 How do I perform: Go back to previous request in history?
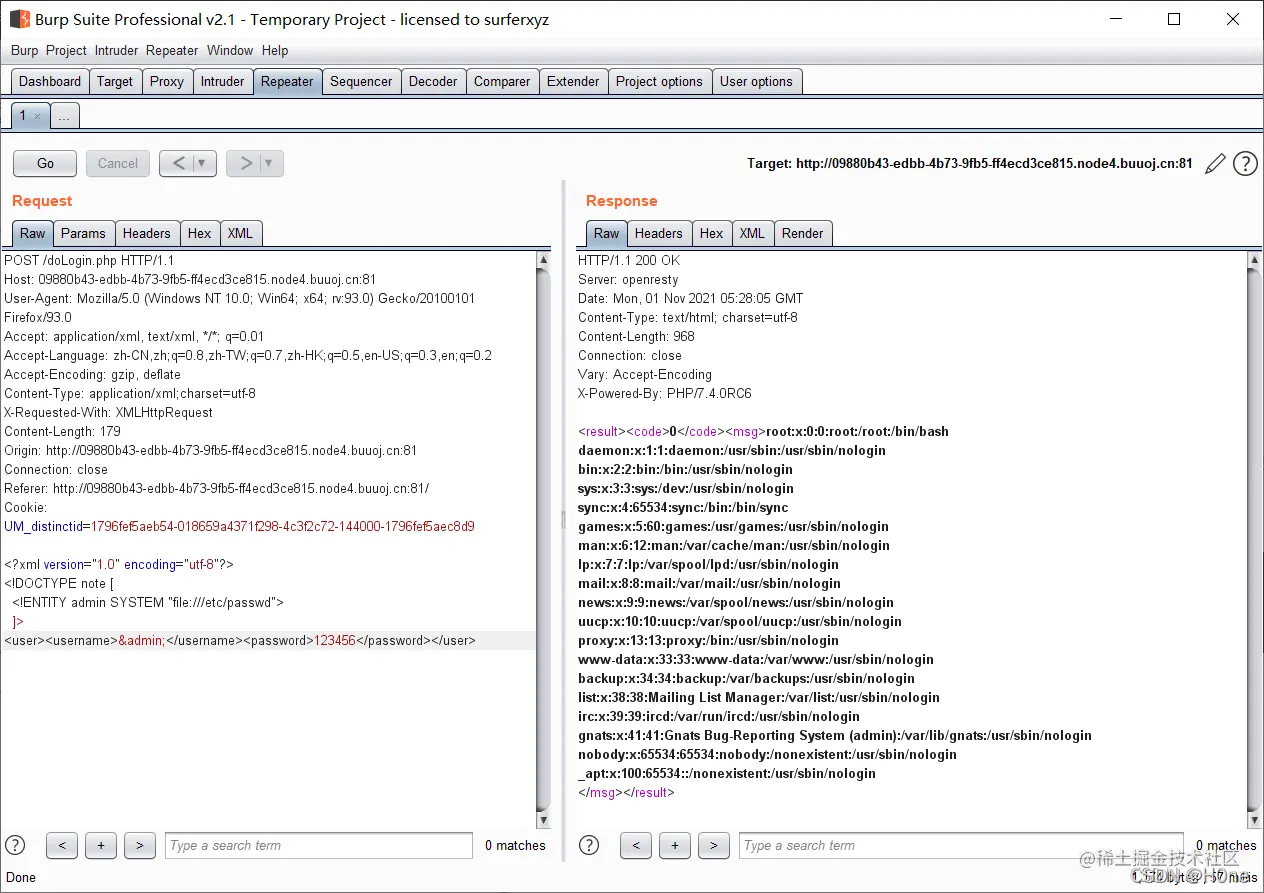pos(177,164)
